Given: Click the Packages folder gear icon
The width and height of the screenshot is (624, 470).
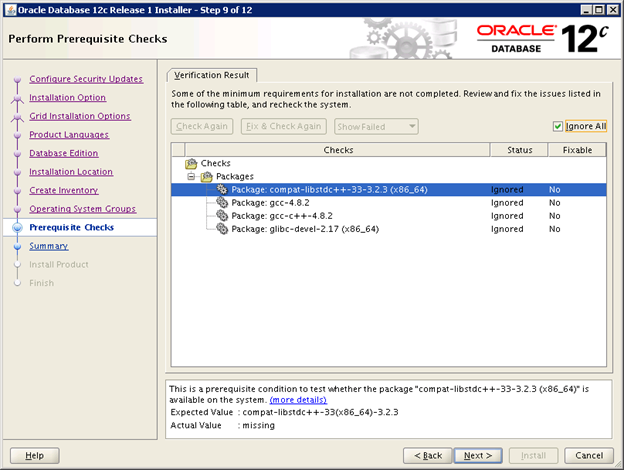Looking at the screenshot, I should pyautogui.click(x=207, y=176).
